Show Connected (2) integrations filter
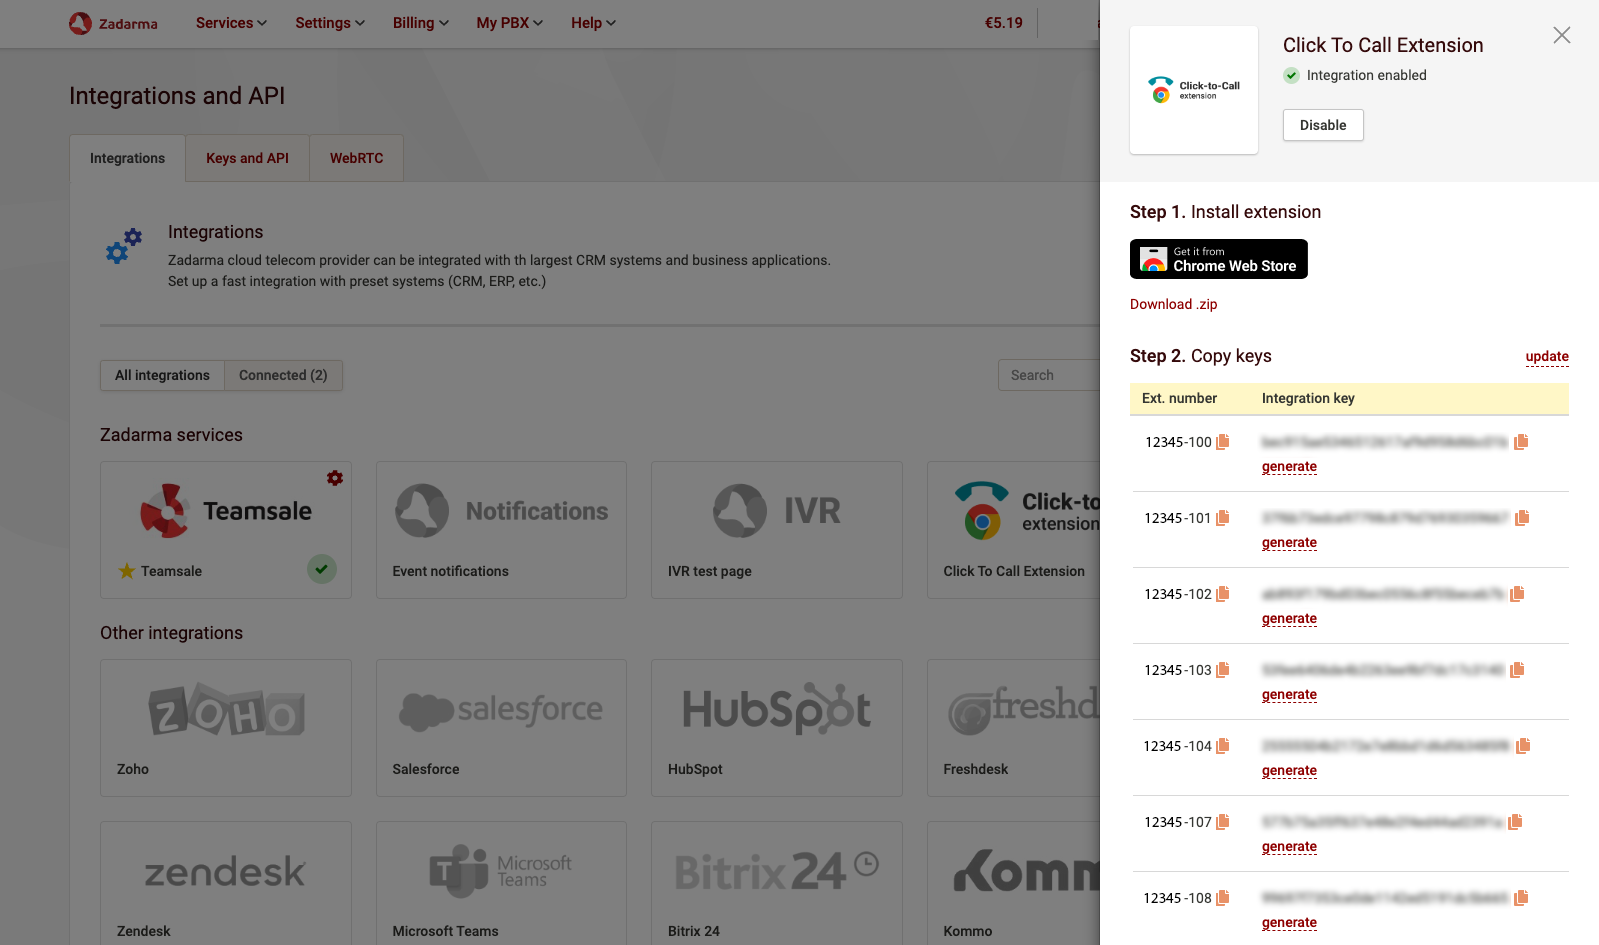The height and width of the screenshot is (945, 1599). point(283,375)
